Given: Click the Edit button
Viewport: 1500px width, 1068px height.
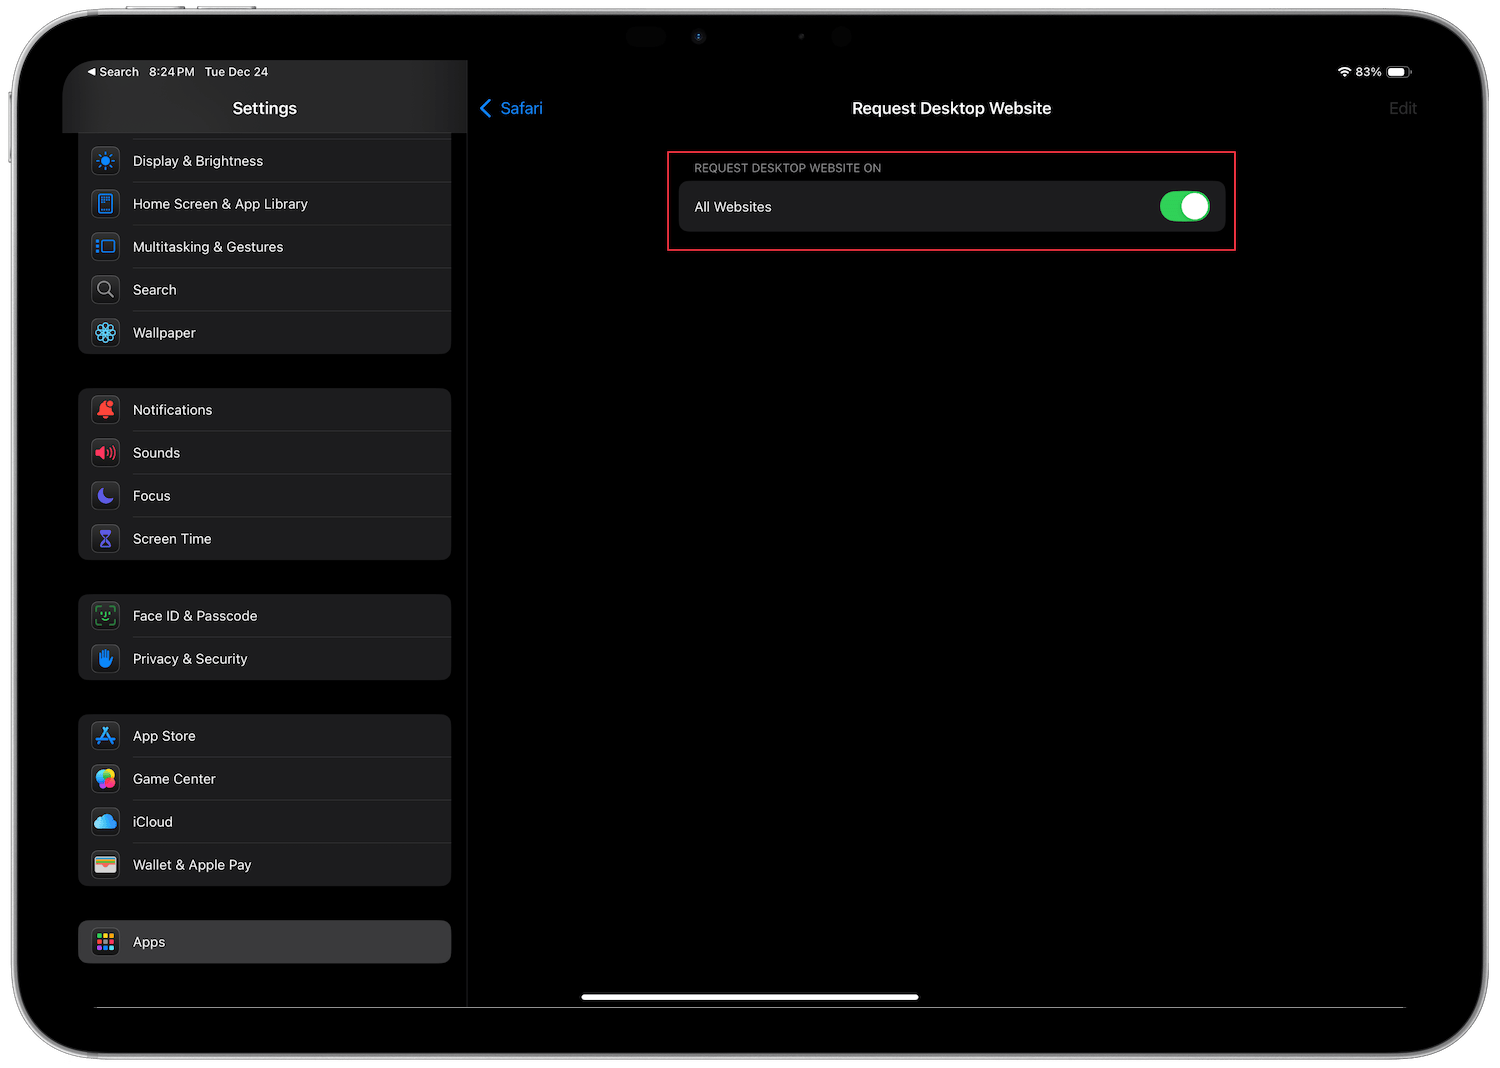Looking at the screenshot, I should 1402,108.
